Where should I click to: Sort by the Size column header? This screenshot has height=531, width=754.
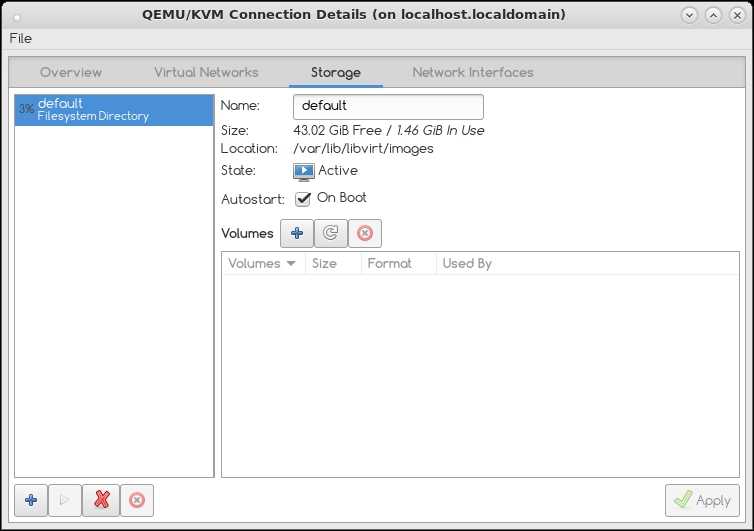(x=333, y=264)
